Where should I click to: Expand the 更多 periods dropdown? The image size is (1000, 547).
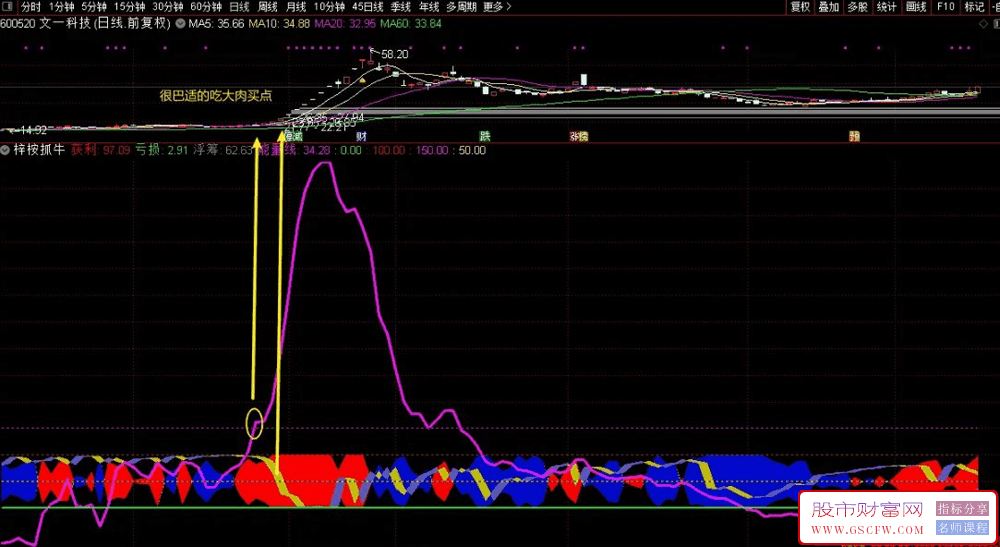(x=496, y=6)
